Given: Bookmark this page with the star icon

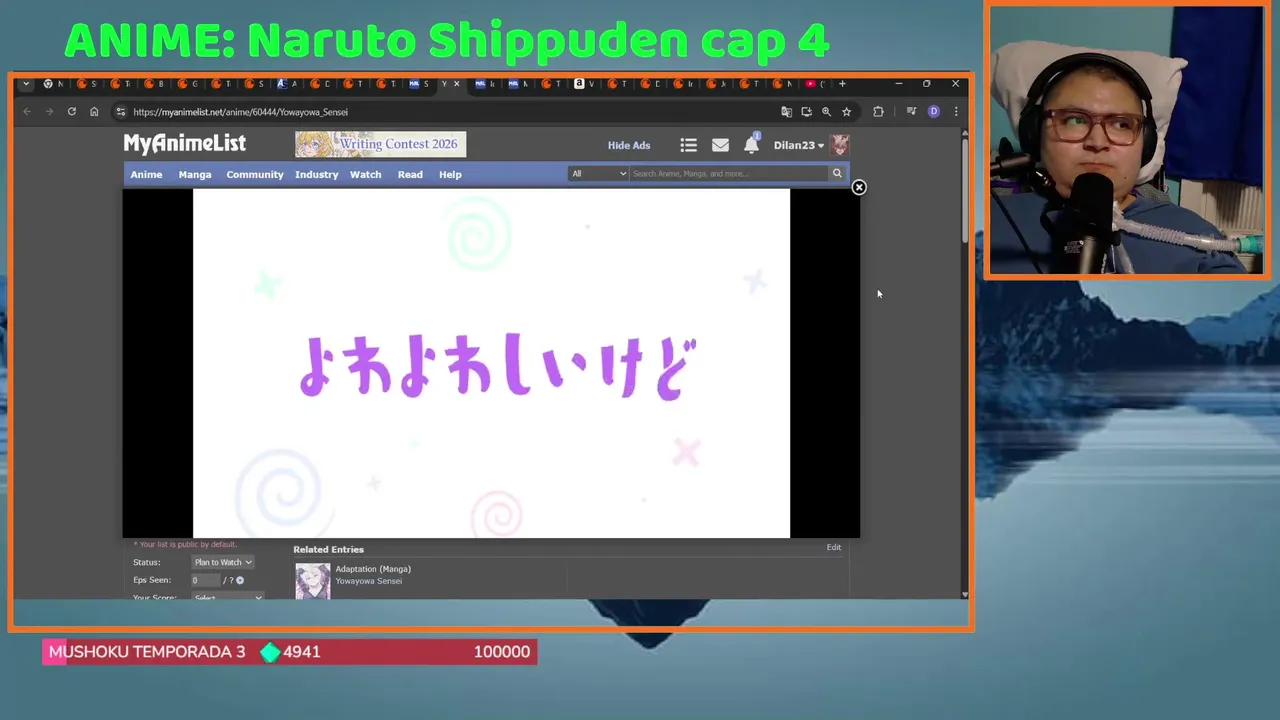Looking at the screenshot, I should coord(846,112).
